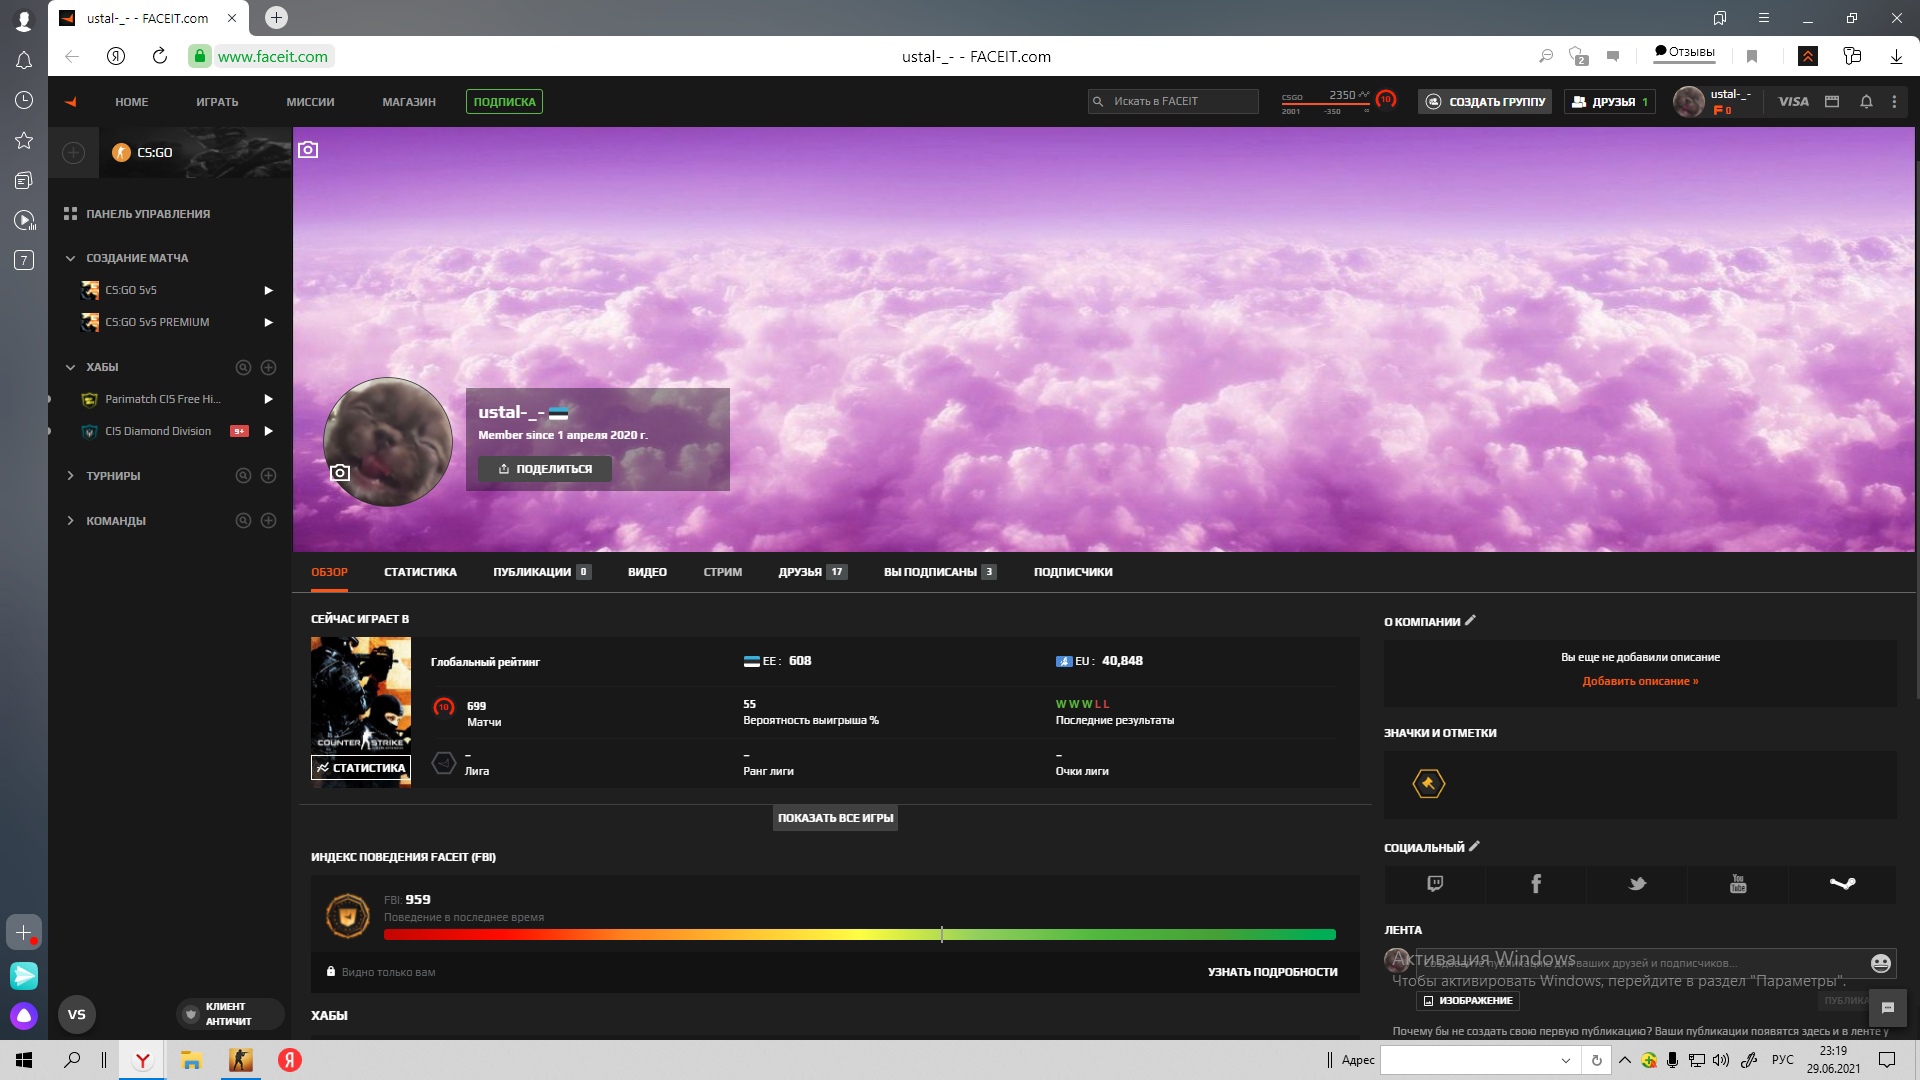Screen dimensions: 1920x1080
Task: Open the ПОДПИСЧИКИ tab
Action: coord(1073,572)
